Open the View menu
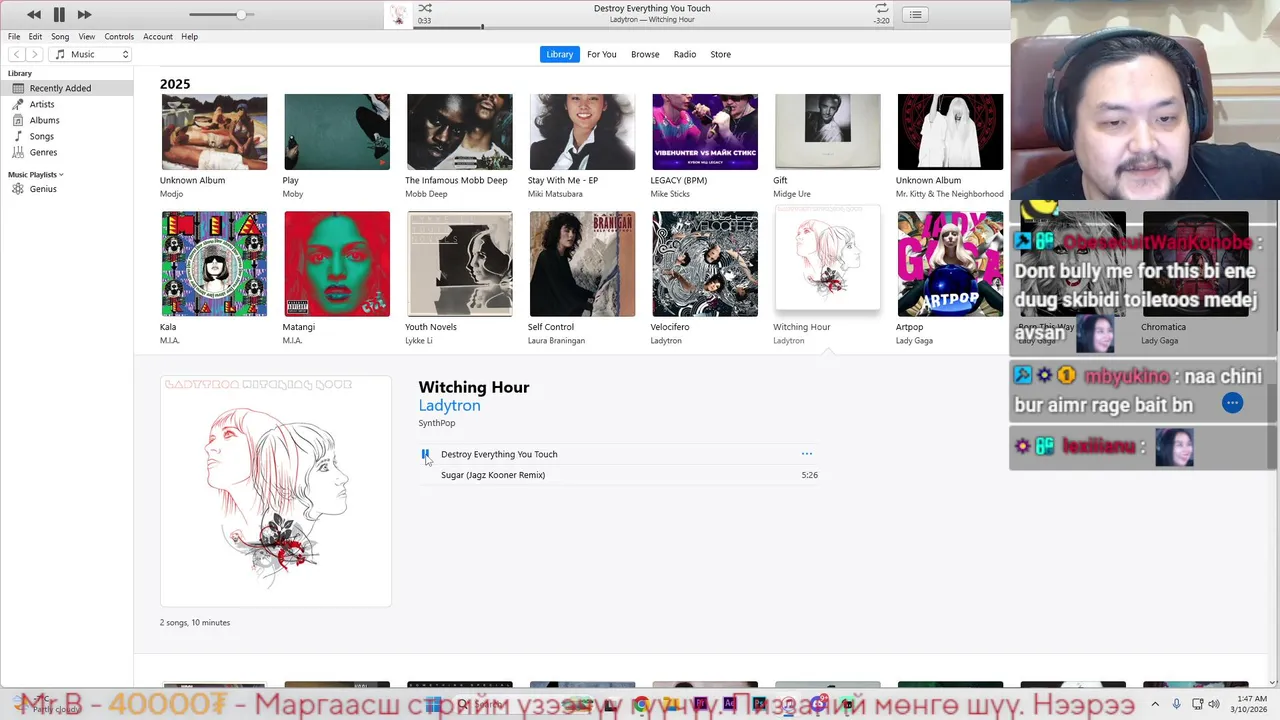1280x720 pixels. point(87,36)
